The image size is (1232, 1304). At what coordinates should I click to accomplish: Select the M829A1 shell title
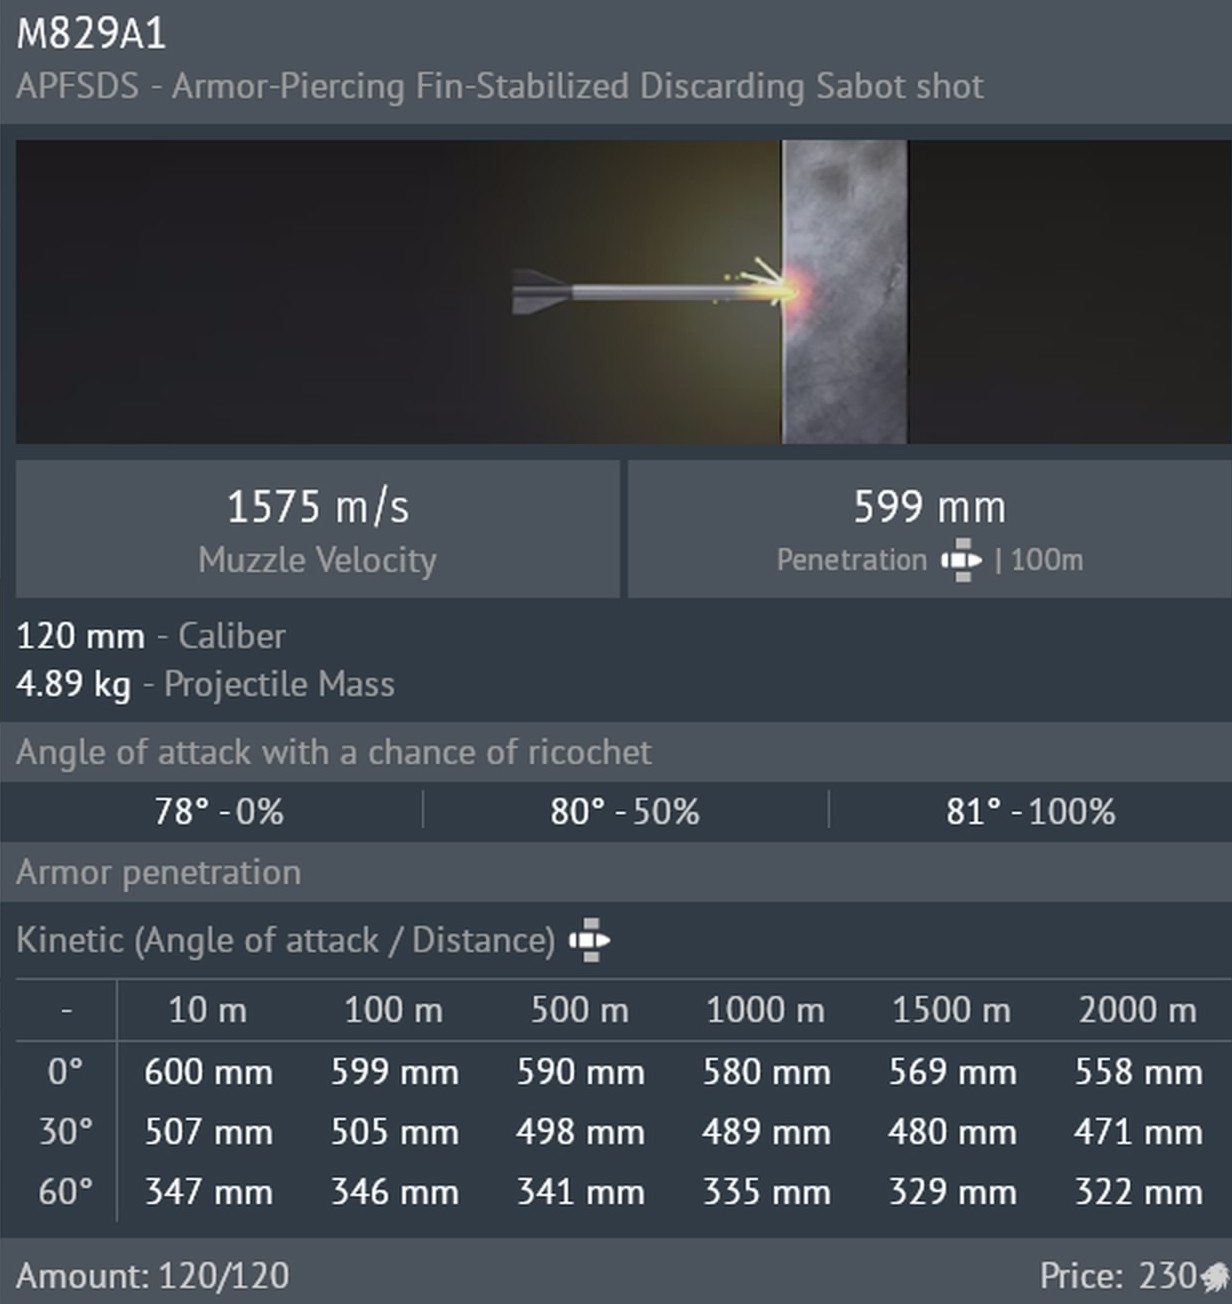pyautogui.click(x=91, y=34)
